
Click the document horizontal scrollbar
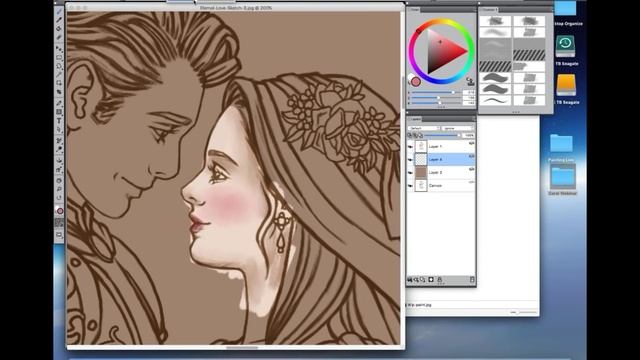pos(242,348)
